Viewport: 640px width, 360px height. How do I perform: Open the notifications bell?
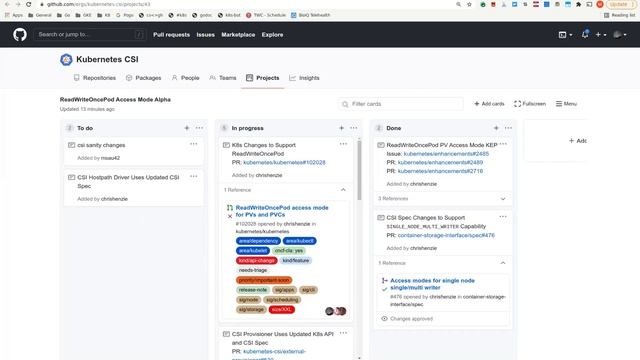tap(585, 34)
